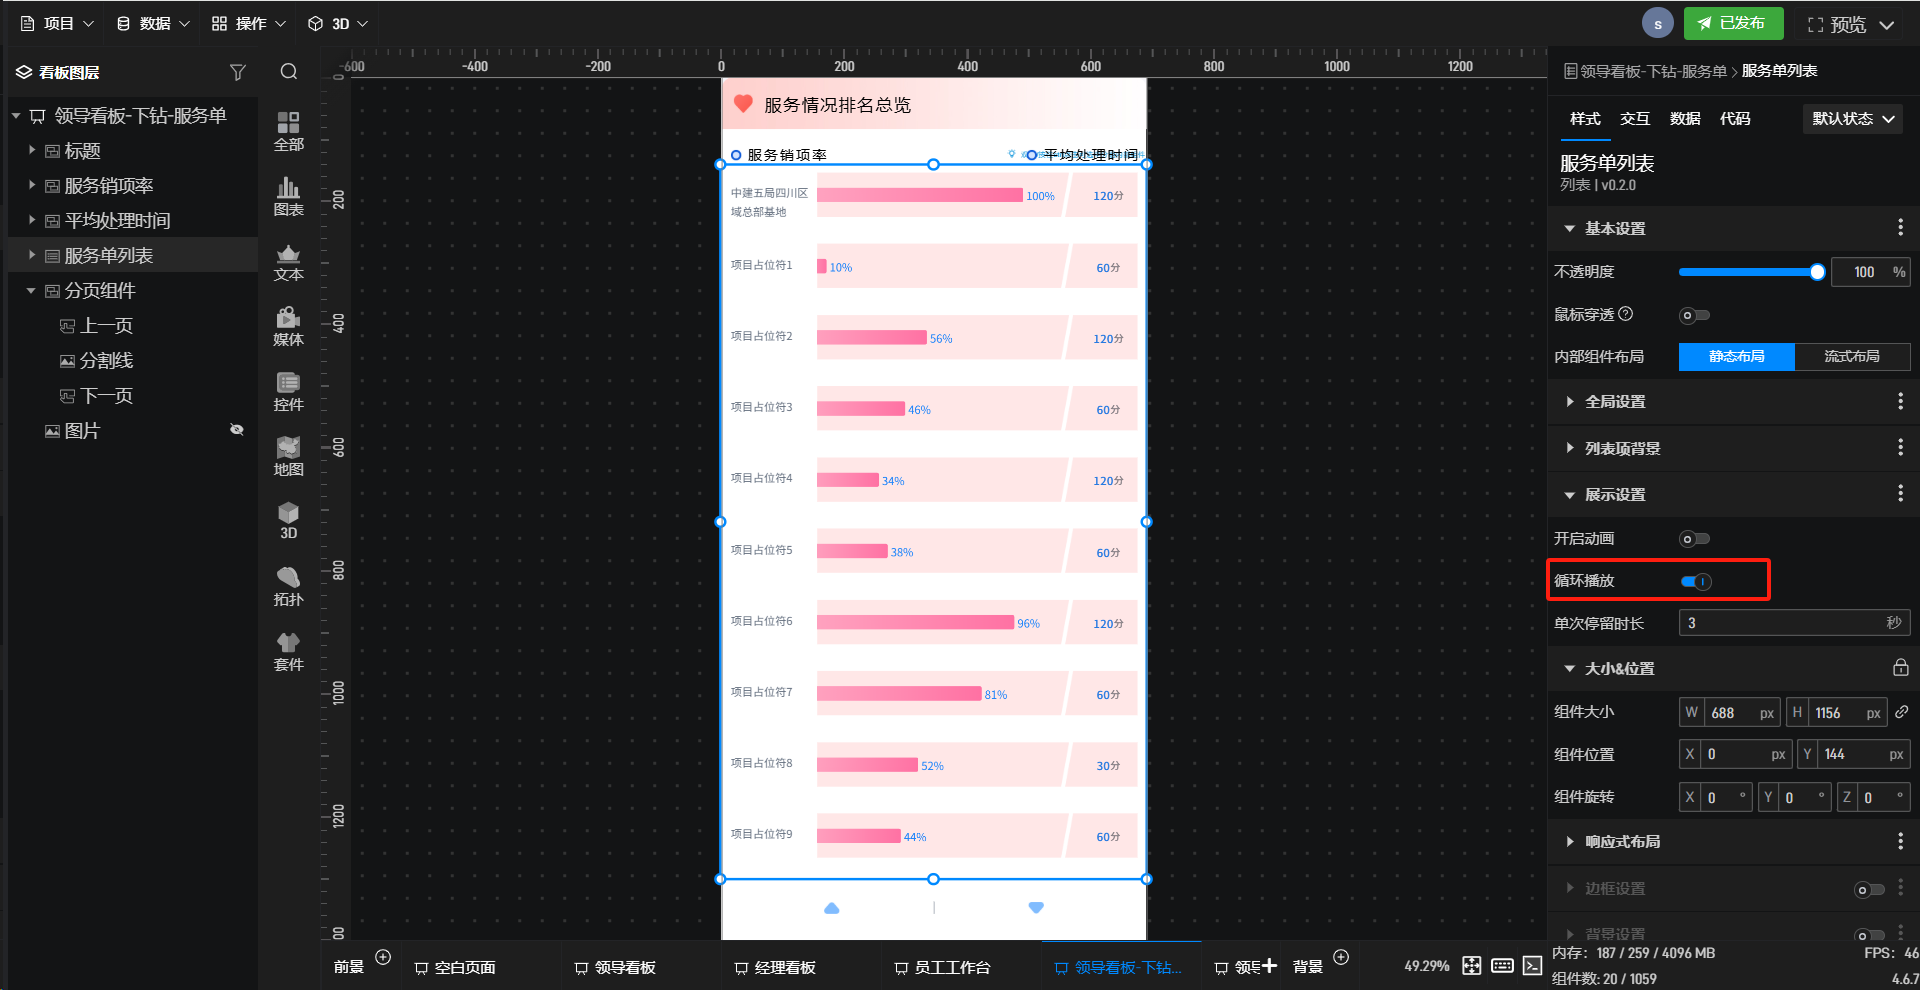Click the 拓扑 topology component icon
Image resolution: width=1920 pixels, height=990 pixels.
click(x=288, y=586)
